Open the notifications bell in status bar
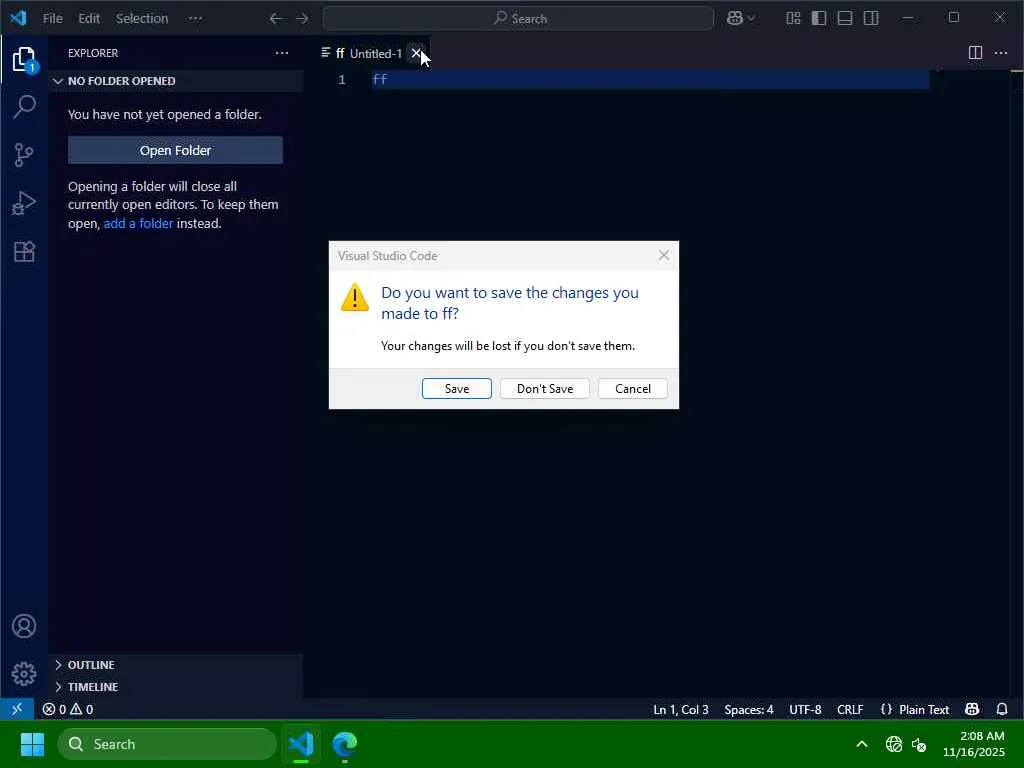1024x768 pixels. tap(1002, 709)
